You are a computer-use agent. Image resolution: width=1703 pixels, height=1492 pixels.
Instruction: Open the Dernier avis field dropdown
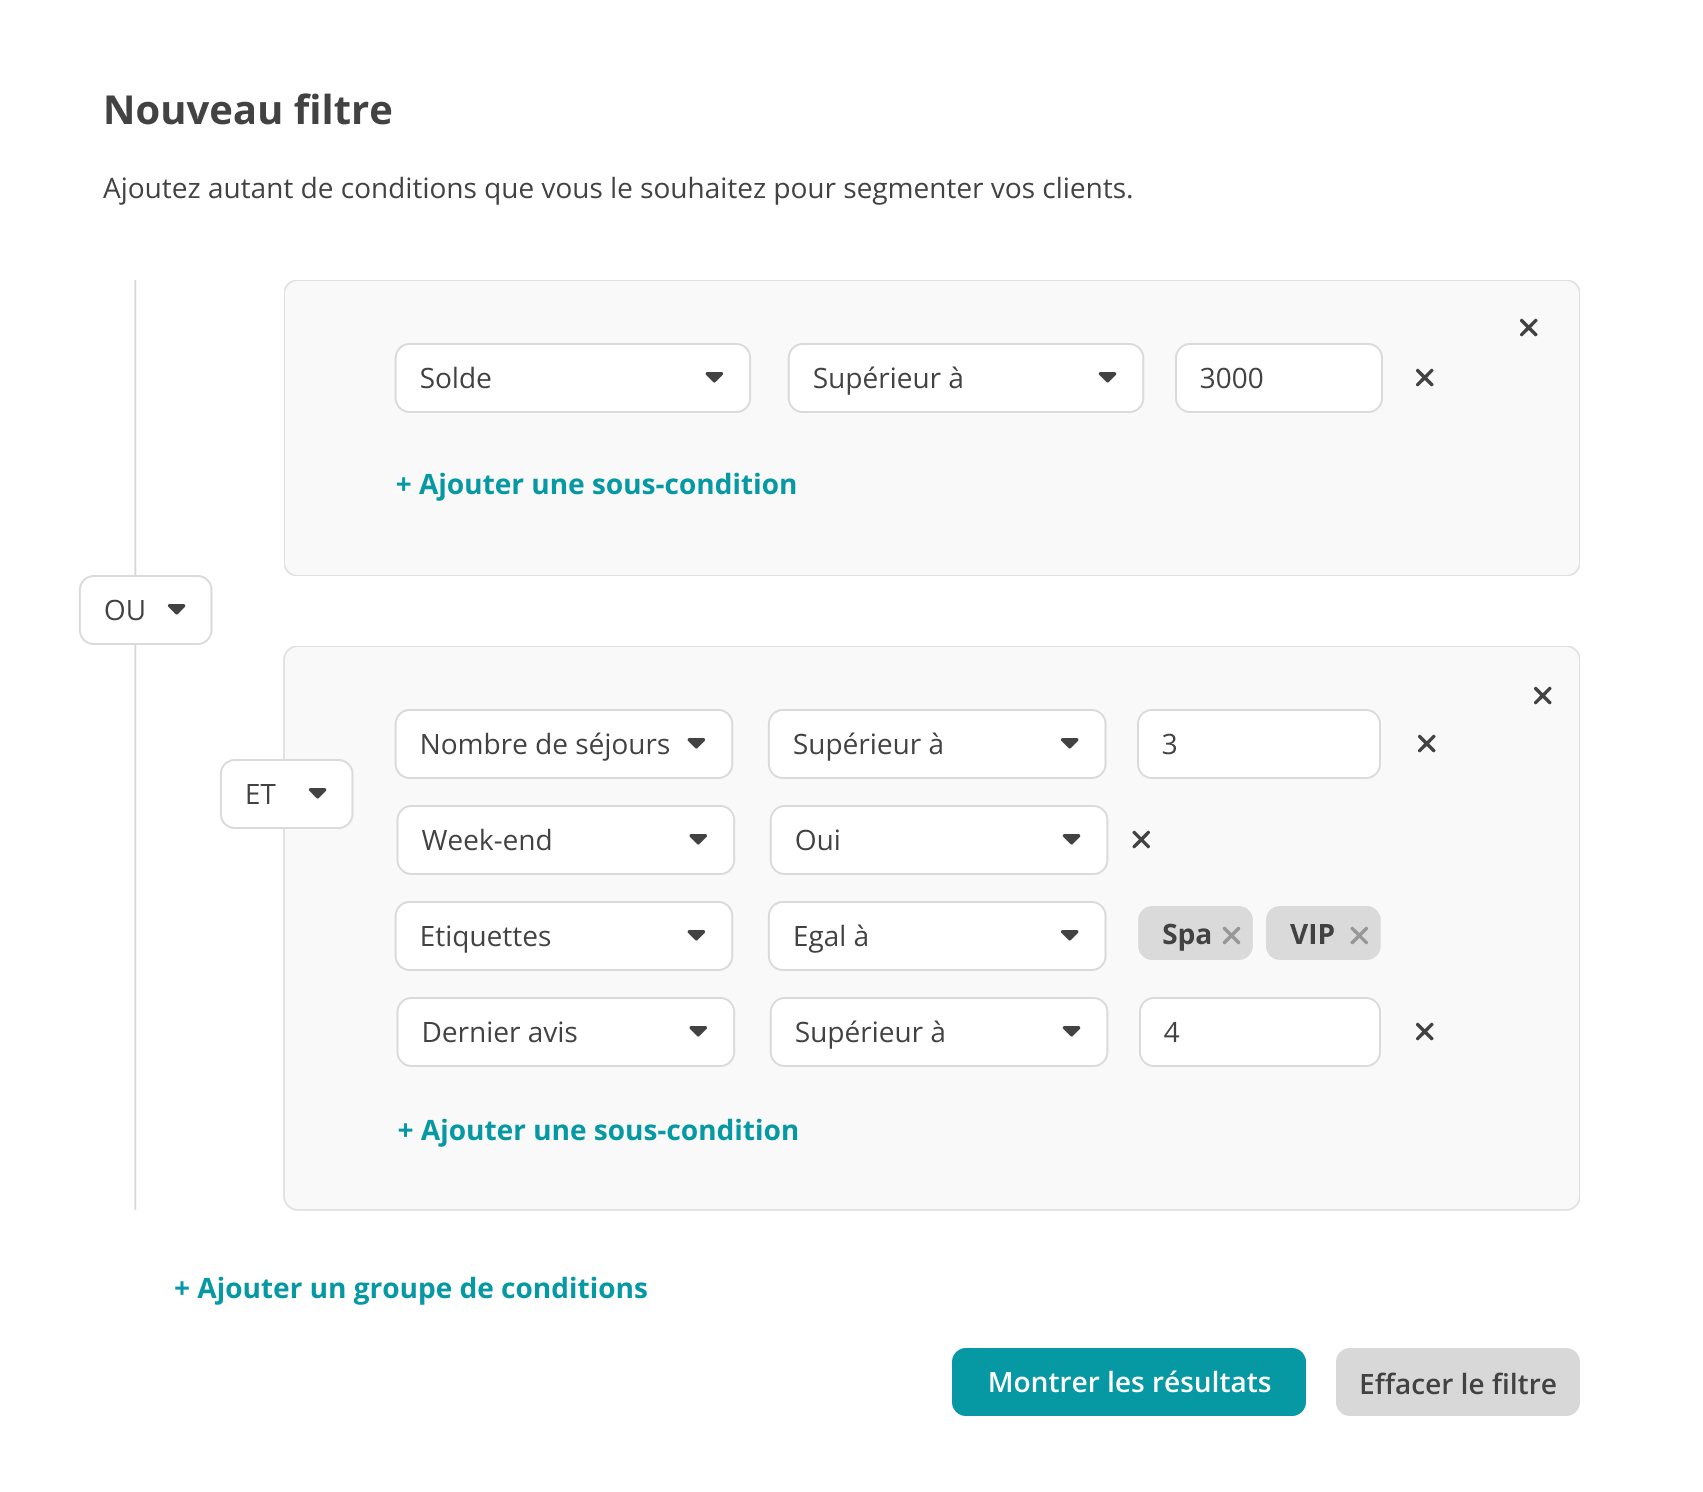pos(566,1032)
